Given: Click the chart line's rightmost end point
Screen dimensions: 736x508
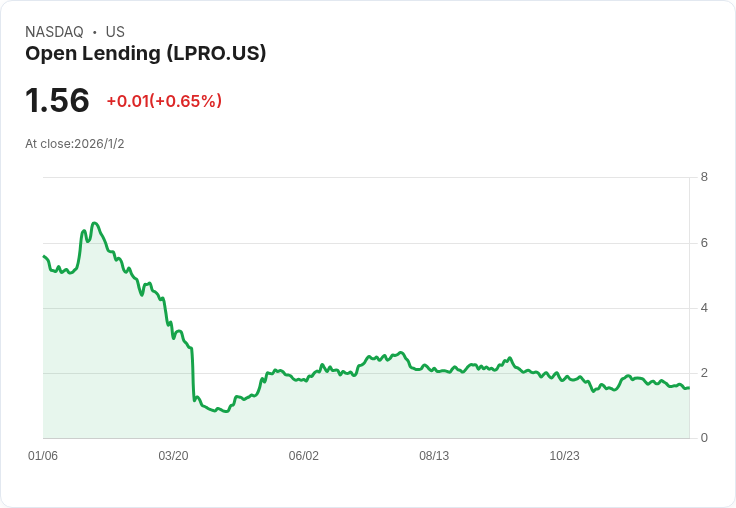Looking at the screenshot, I should [689, 387].
